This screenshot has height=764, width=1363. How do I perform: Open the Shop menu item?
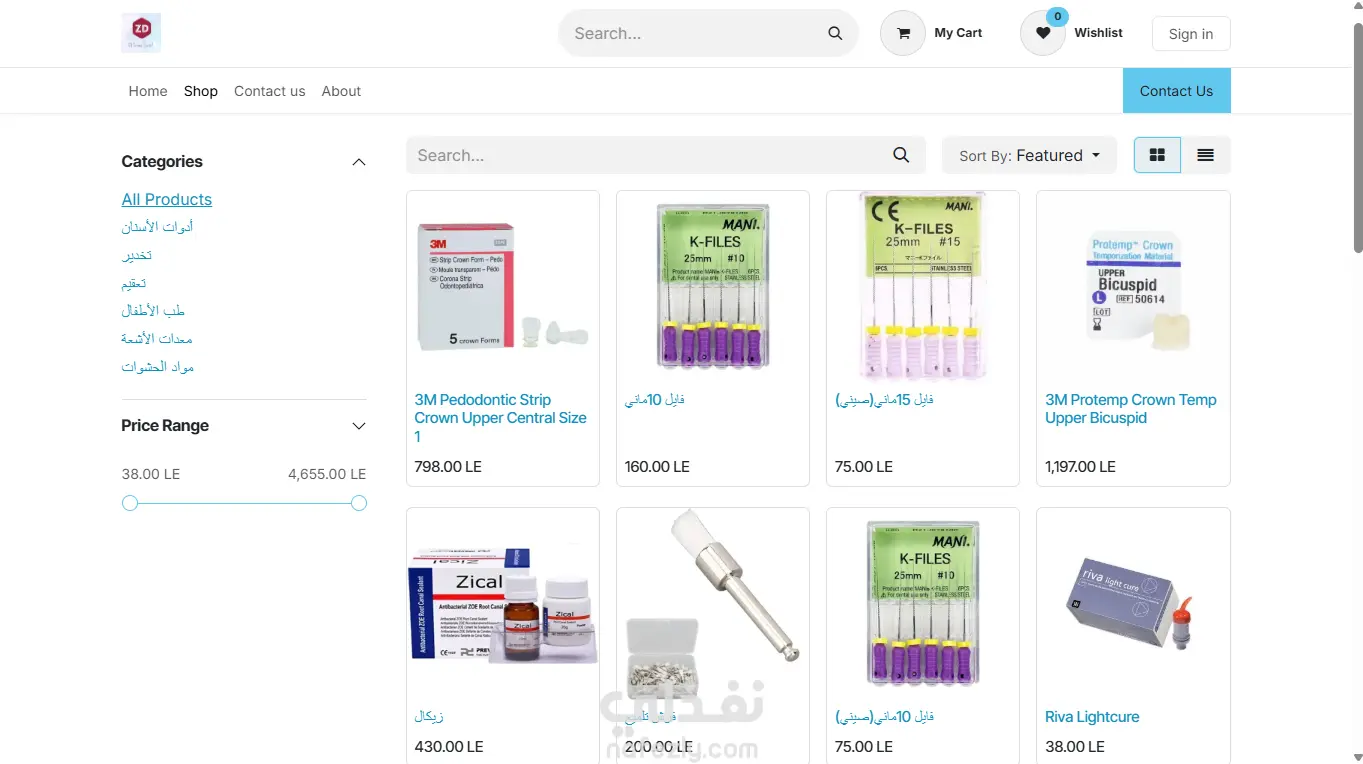coord(201,91)
